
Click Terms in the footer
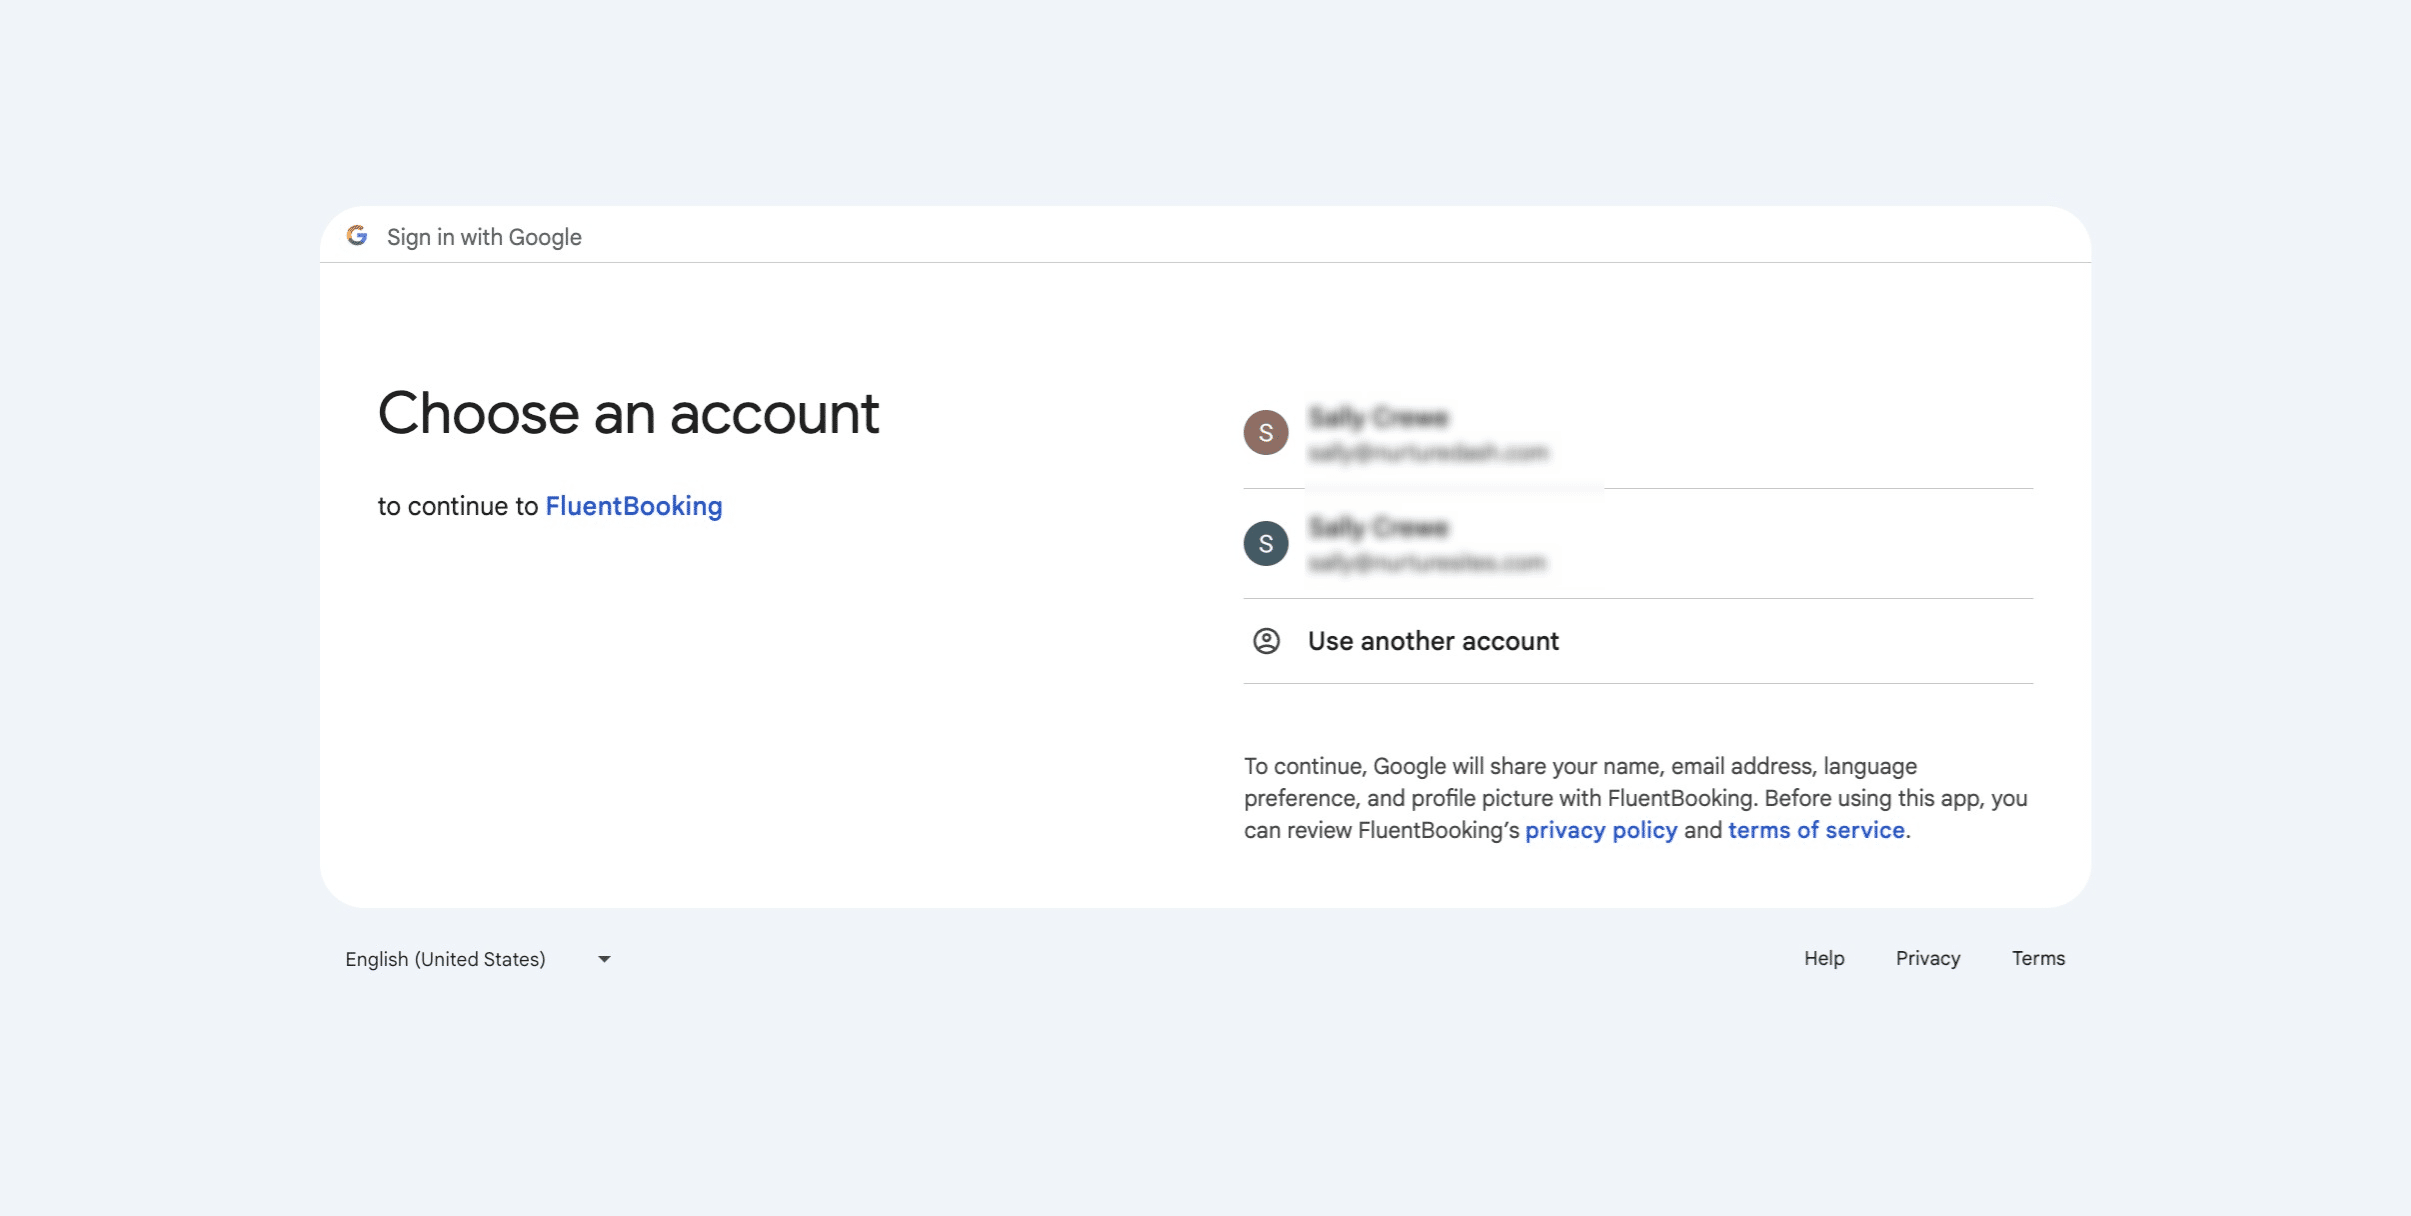pyautogui.click(x=2037, y=958)
